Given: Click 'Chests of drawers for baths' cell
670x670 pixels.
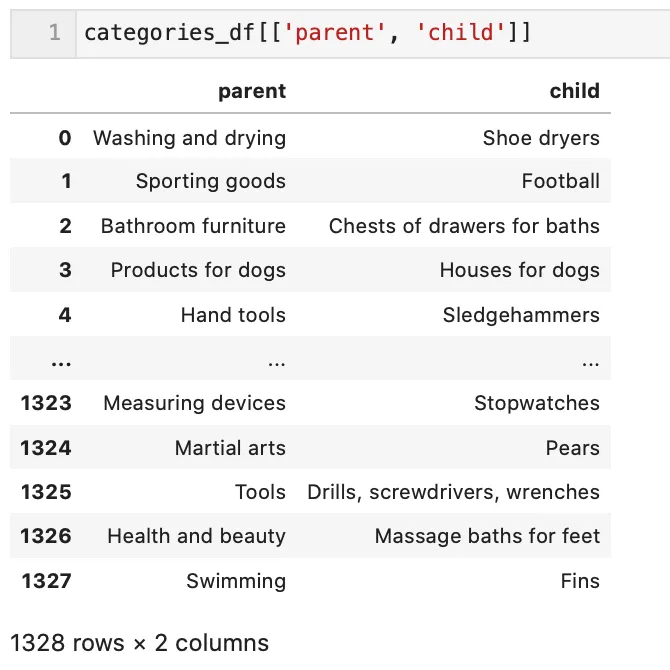Looking at the screenshot, I should [464, 226].
